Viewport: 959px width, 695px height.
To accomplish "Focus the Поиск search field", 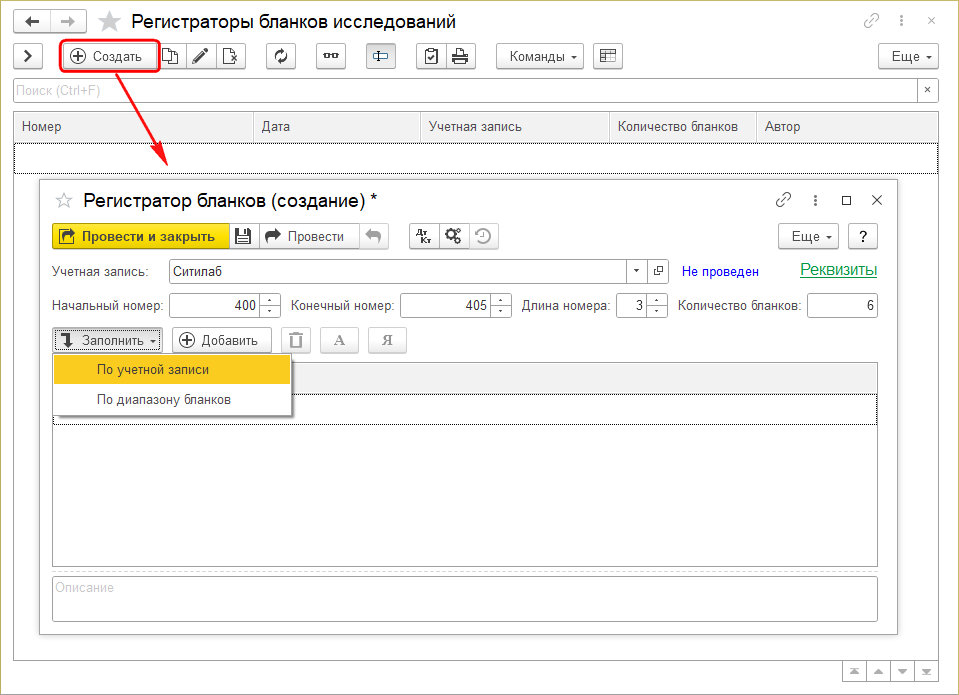I will pyautogui.click(x=465, y=91).
